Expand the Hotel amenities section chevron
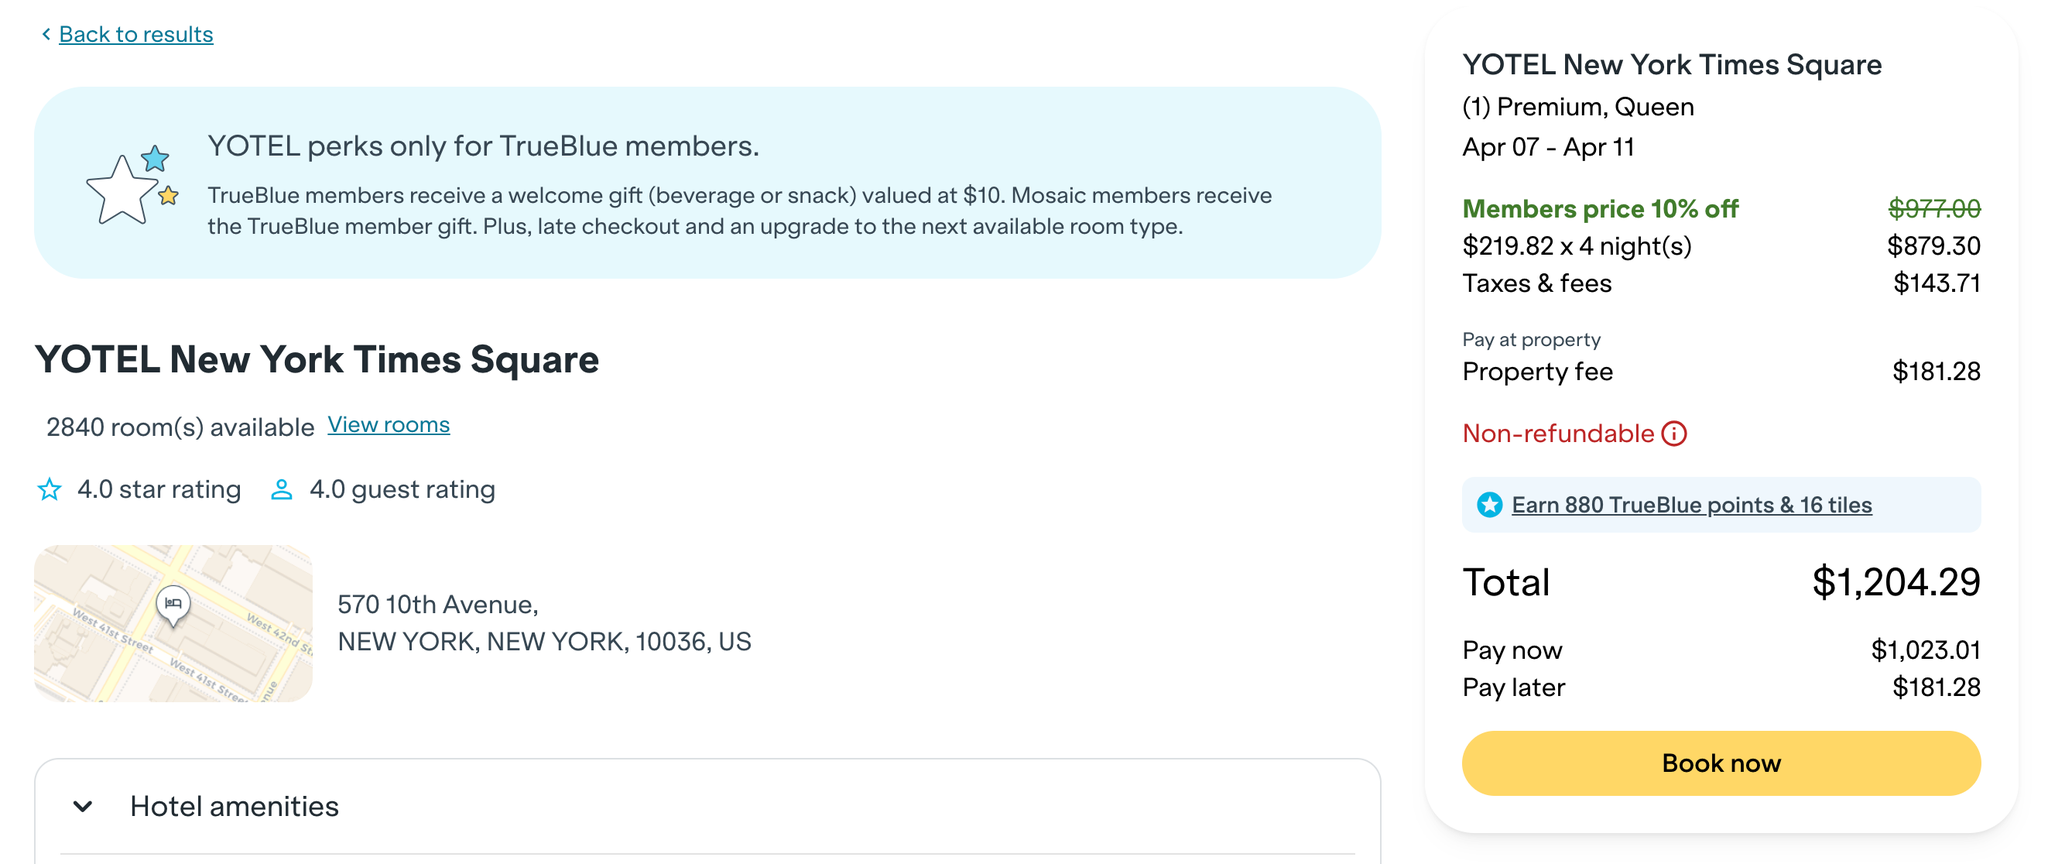Screen dimensions: 2048x864 pos(83,806)
